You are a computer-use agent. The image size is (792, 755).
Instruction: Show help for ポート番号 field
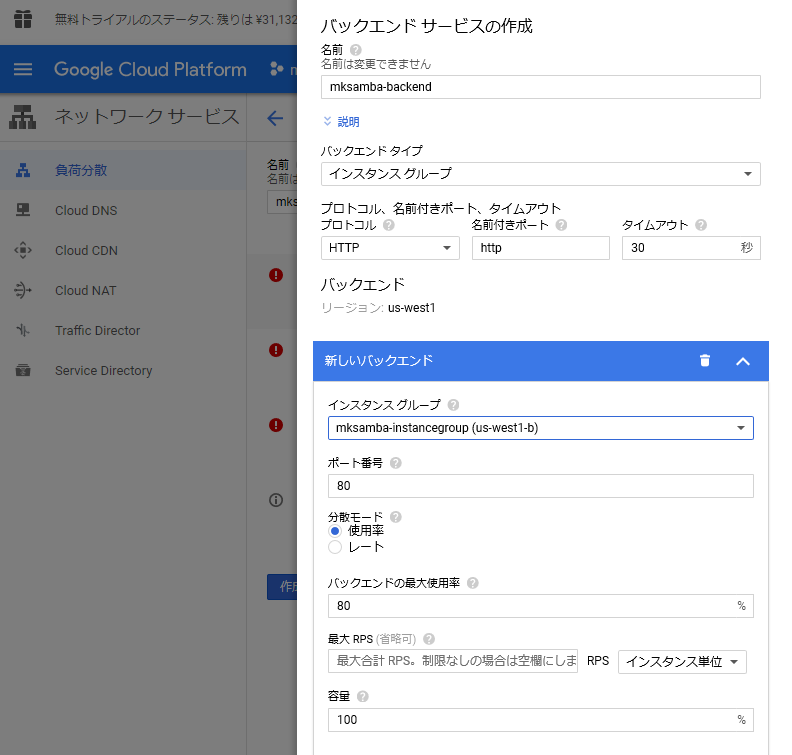(x=395, y=463)
